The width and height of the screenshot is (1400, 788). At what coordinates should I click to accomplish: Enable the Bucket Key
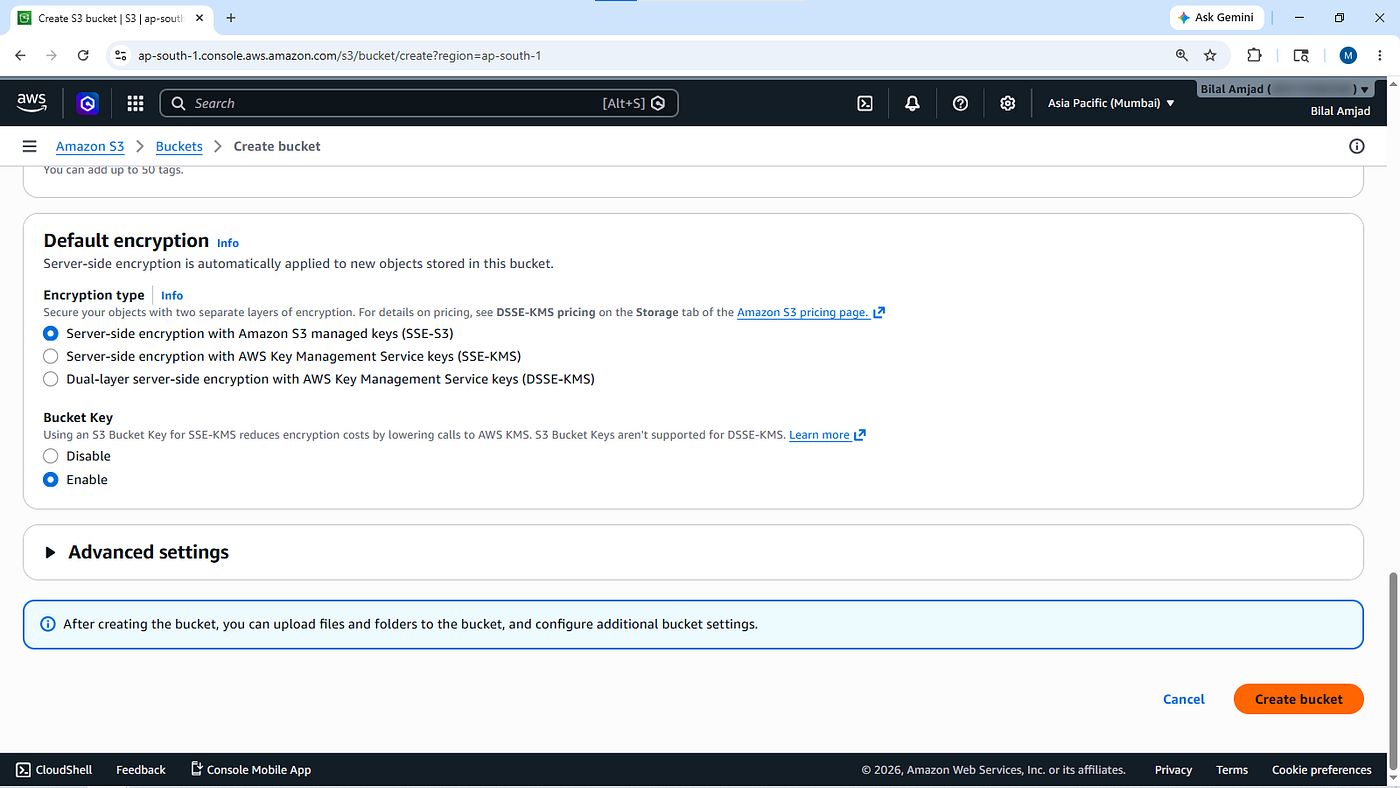click(51, 480)
